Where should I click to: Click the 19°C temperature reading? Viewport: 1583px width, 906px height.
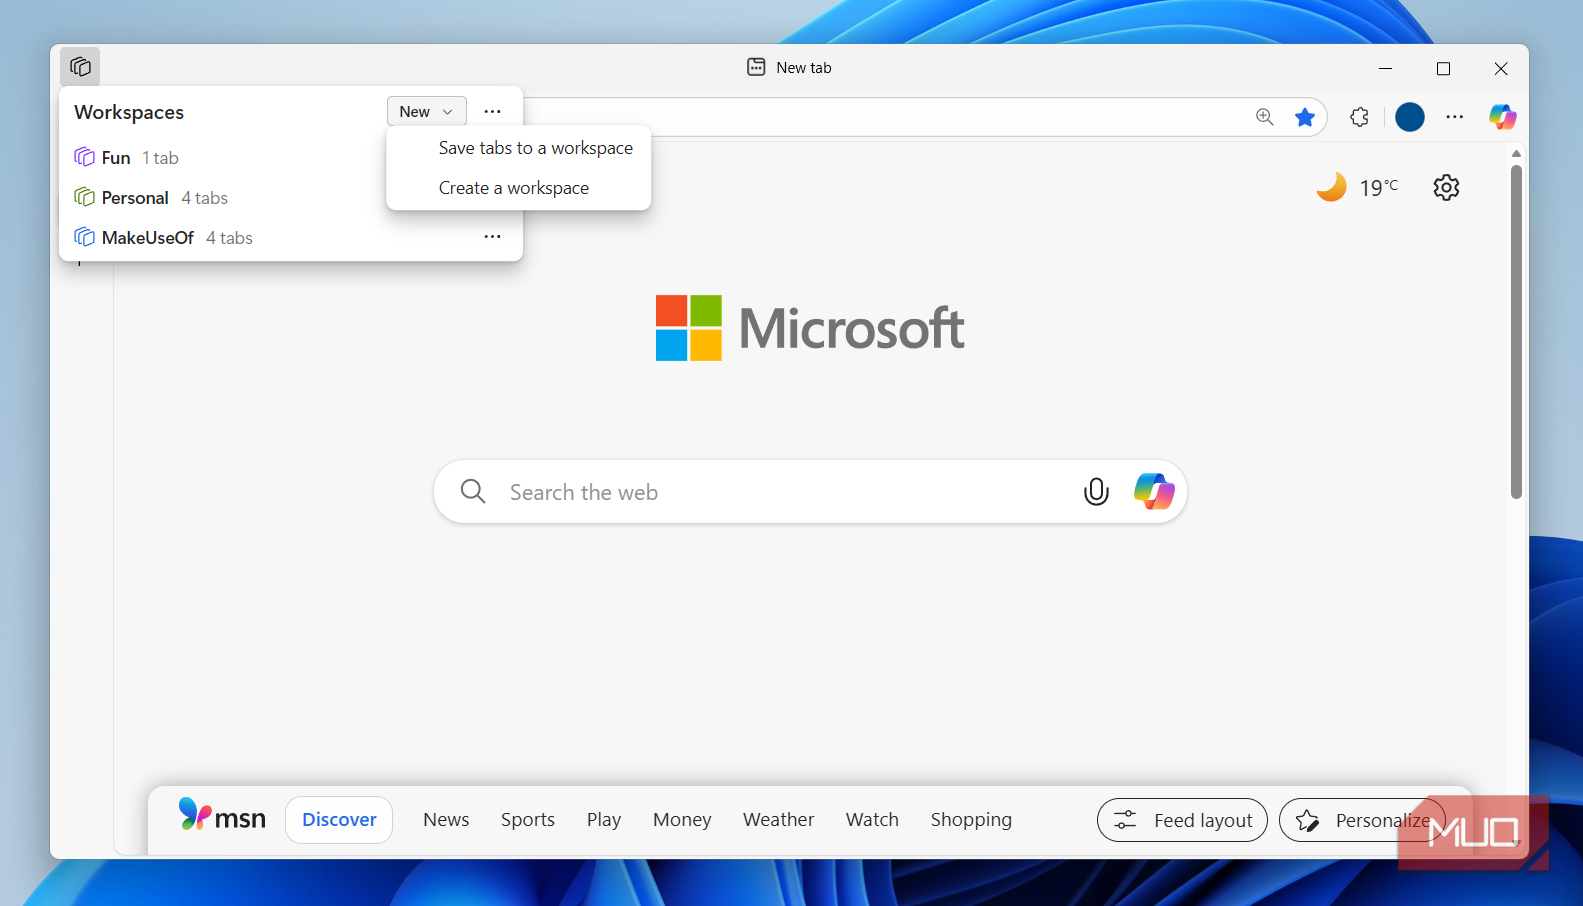[x=1379, y=187]
